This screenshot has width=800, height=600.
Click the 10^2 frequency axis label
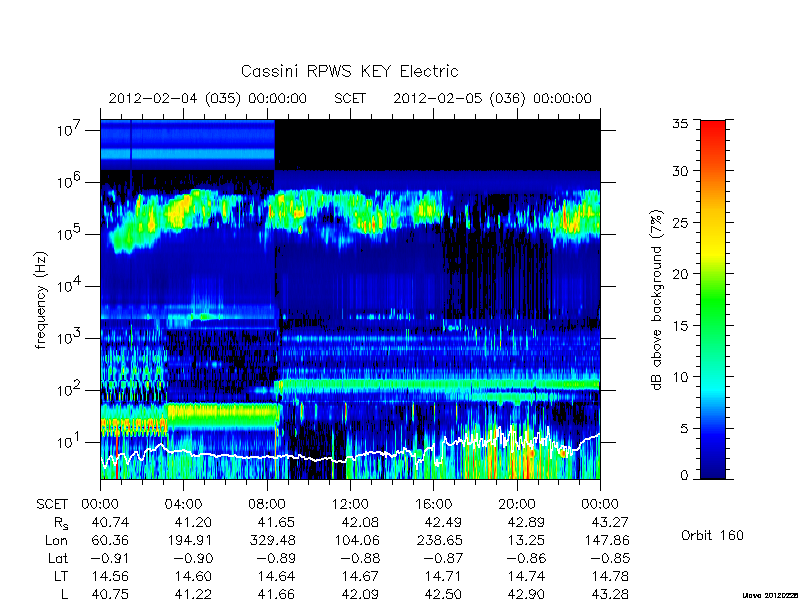[67, 390]
